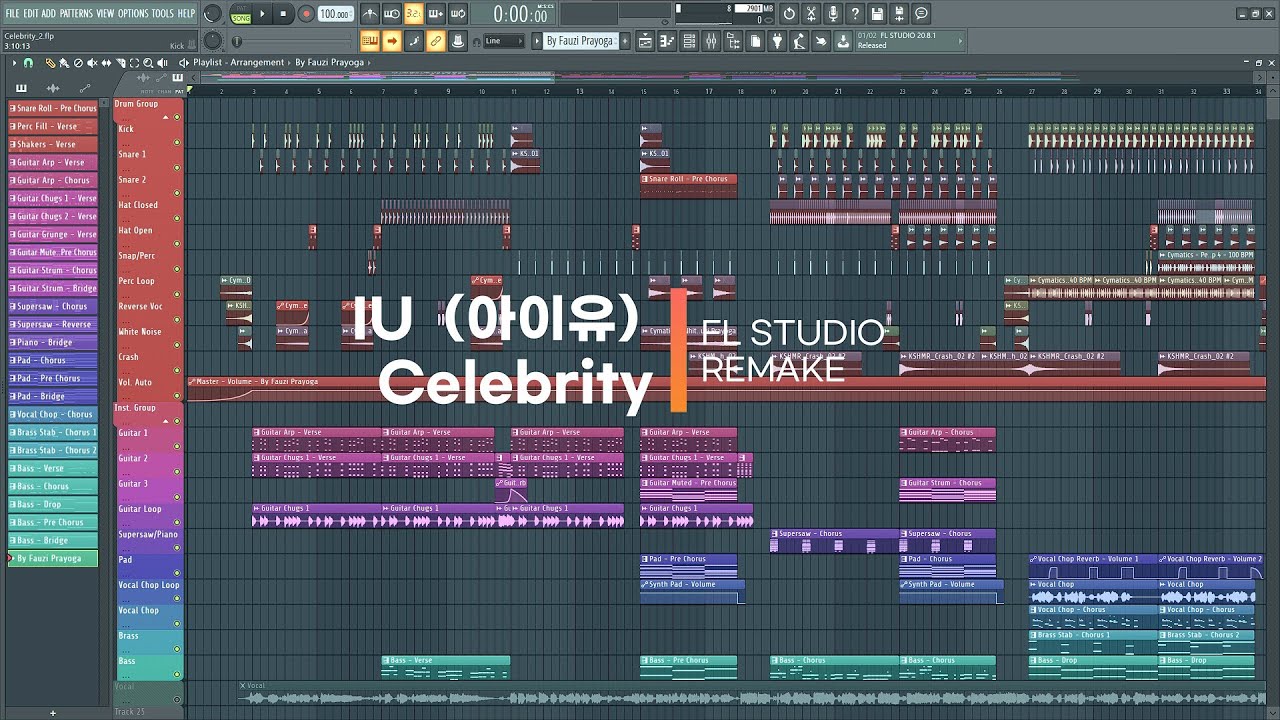The height and width of the screenshot is (720, 1280).
Task: Toggle the playlist snap magnet
Action: [28, 63]
